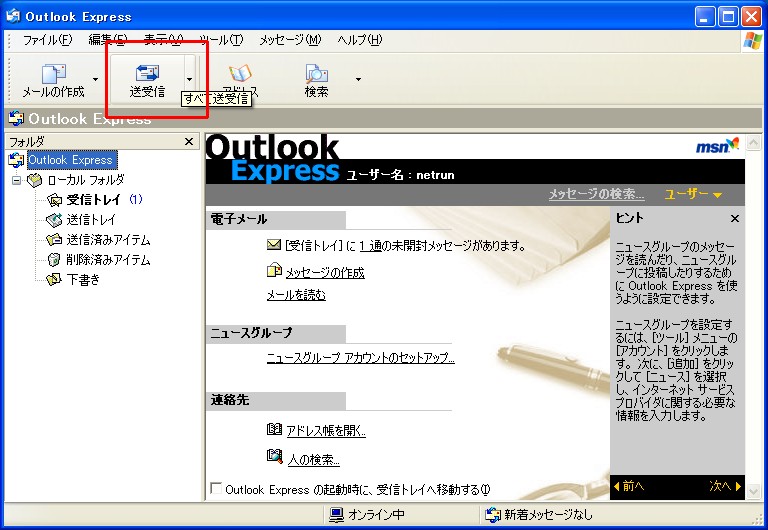The width and height of the screenshot is (768, 530).
Task: Click the scrollbar up arrow
Action: point(753,144)
